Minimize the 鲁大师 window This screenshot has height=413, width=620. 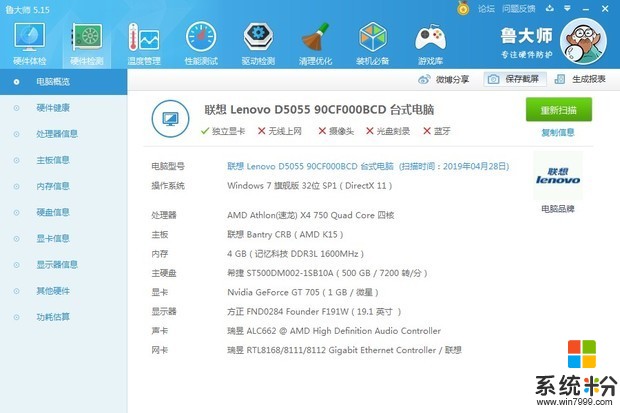[x=586, y=9]
